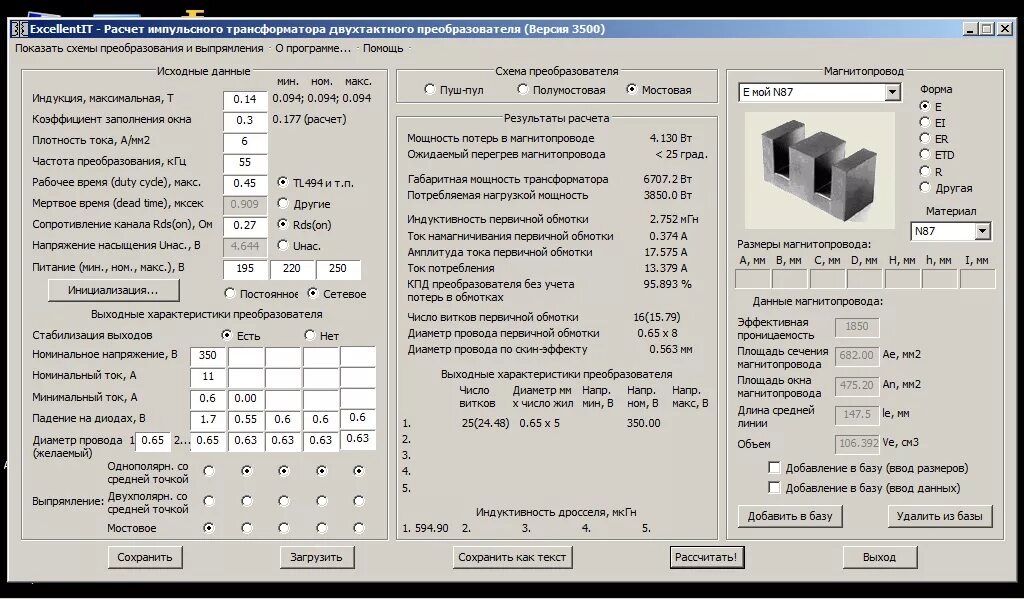Click the core dimension 'I, мм' field
1024x600 pixels.
(977, 279)
